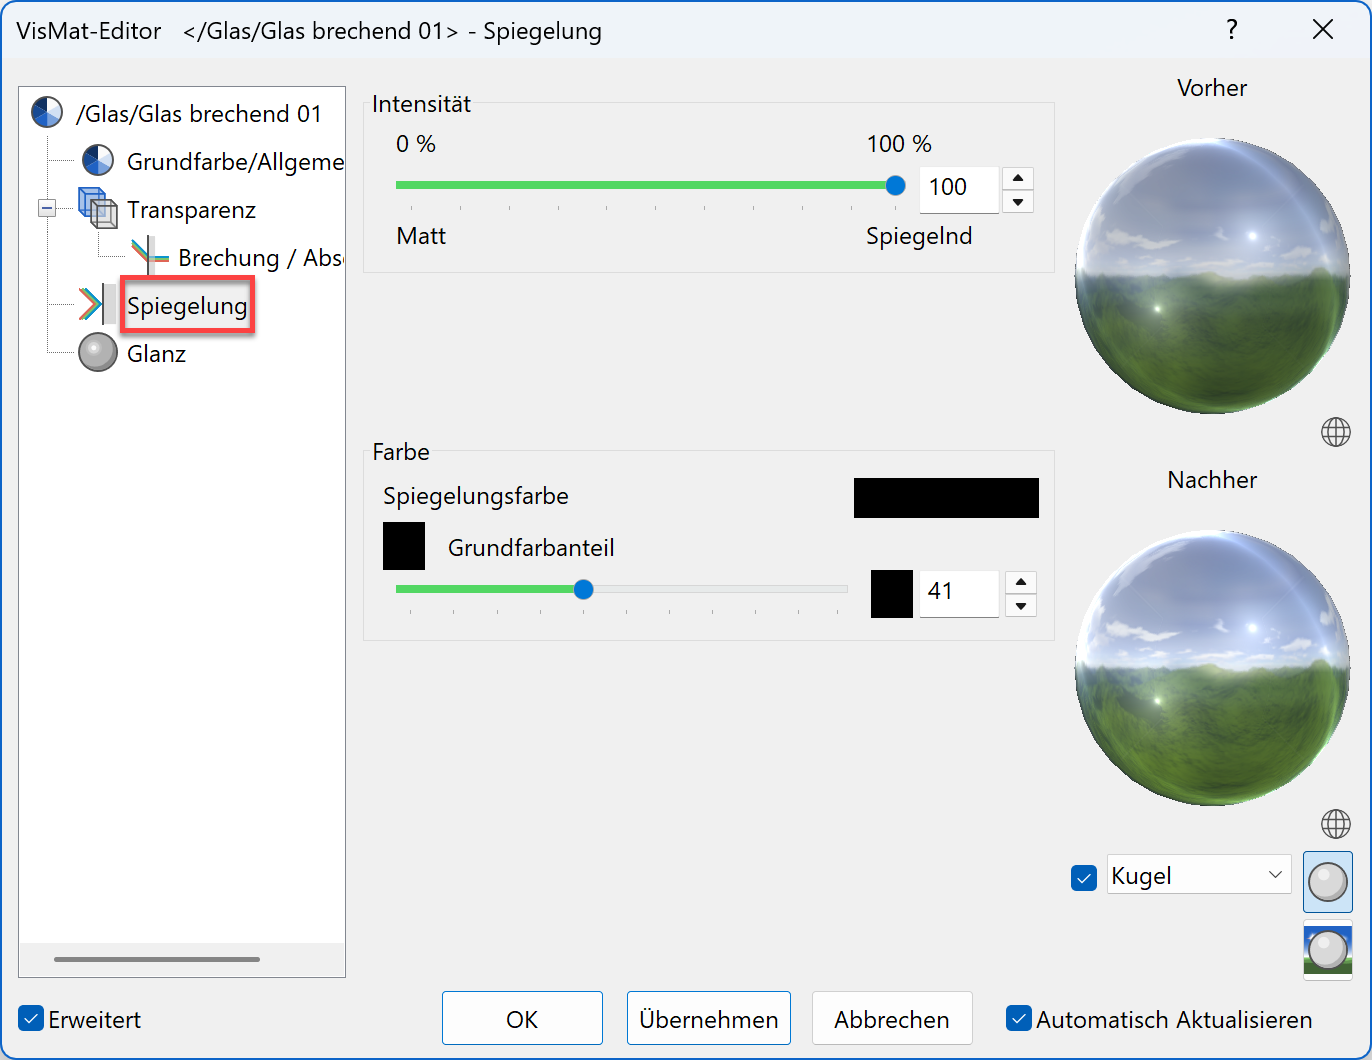Click the Intensität value up arrow

point(1017,177)
